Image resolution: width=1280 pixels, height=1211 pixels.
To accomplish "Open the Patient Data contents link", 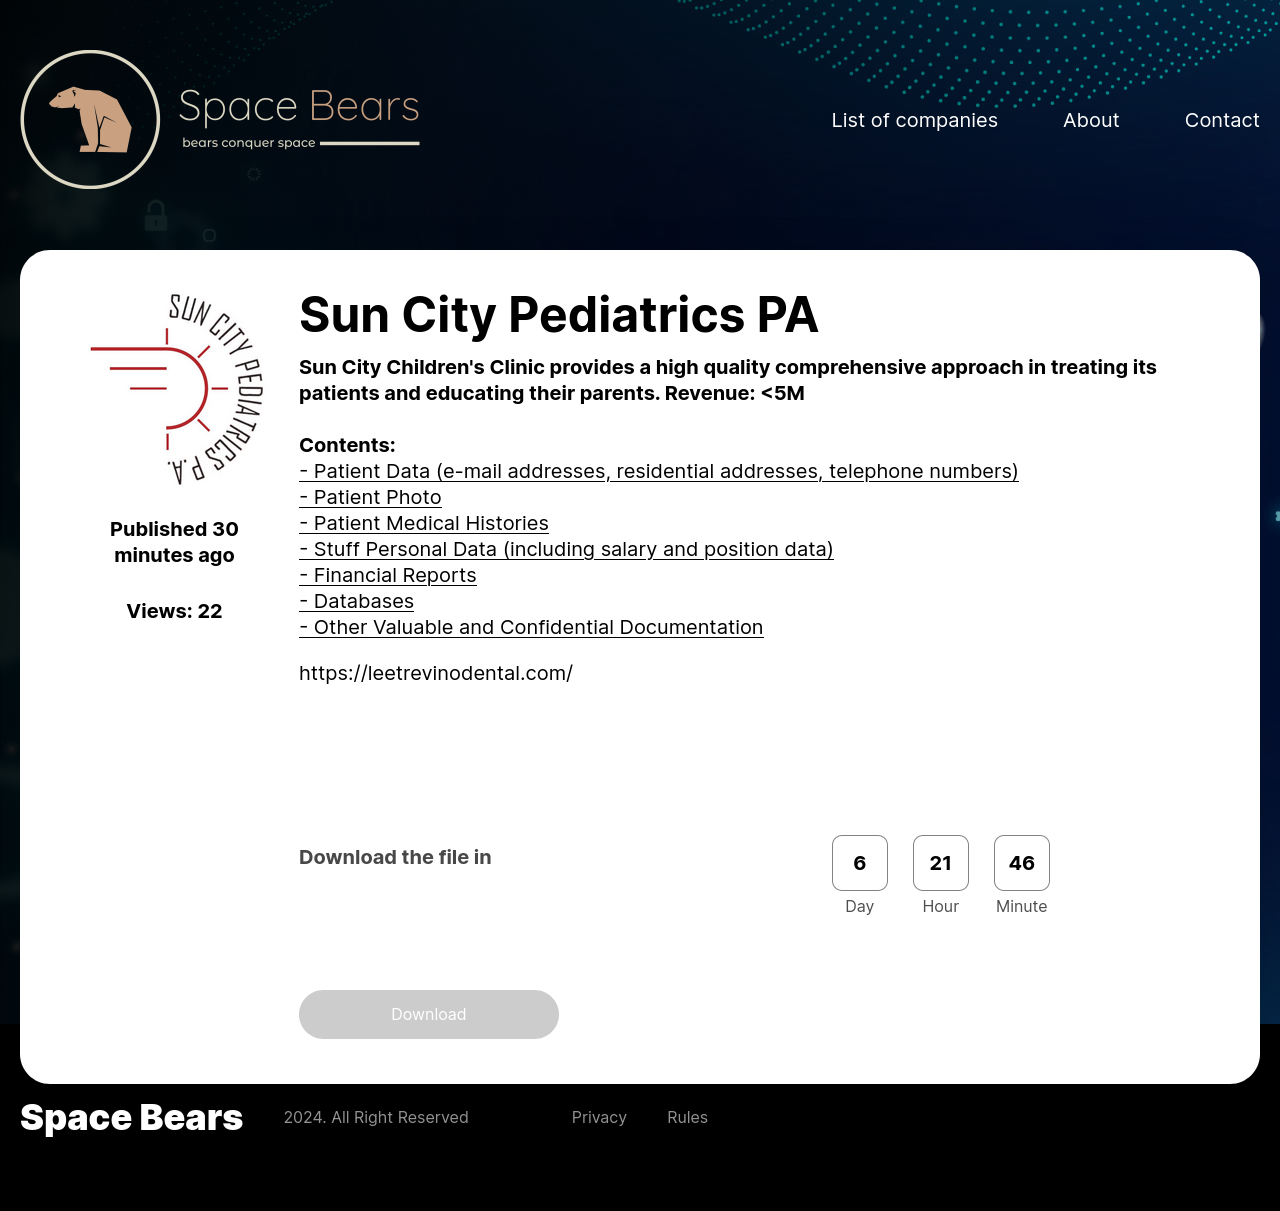I will click(658, 471).
